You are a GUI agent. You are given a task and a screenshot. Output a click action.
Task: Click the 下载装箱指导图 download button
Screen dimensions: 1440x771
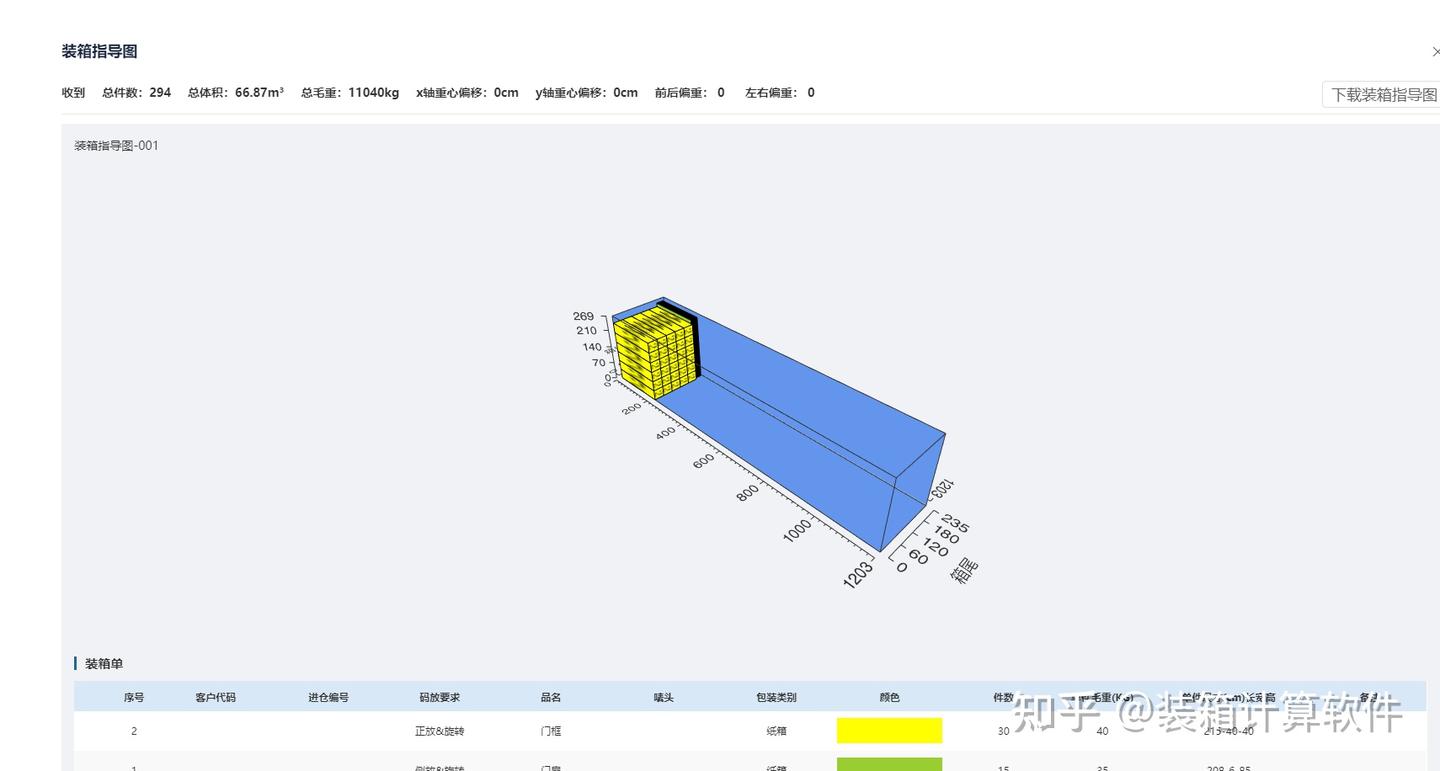pos(1383,95)
